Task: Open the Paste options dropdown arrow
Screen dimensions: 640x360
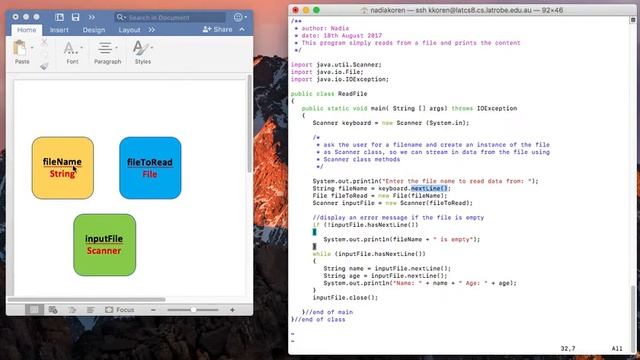Action: [x=32, y=48]
